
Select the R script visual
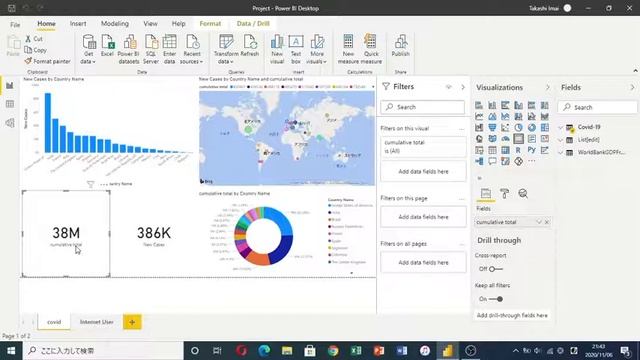point(518,150)
